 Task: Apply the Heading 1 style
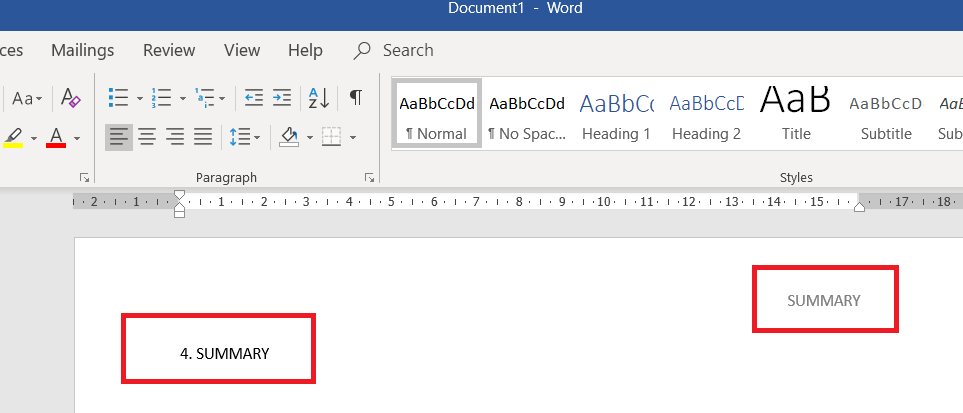coord(616,114)
